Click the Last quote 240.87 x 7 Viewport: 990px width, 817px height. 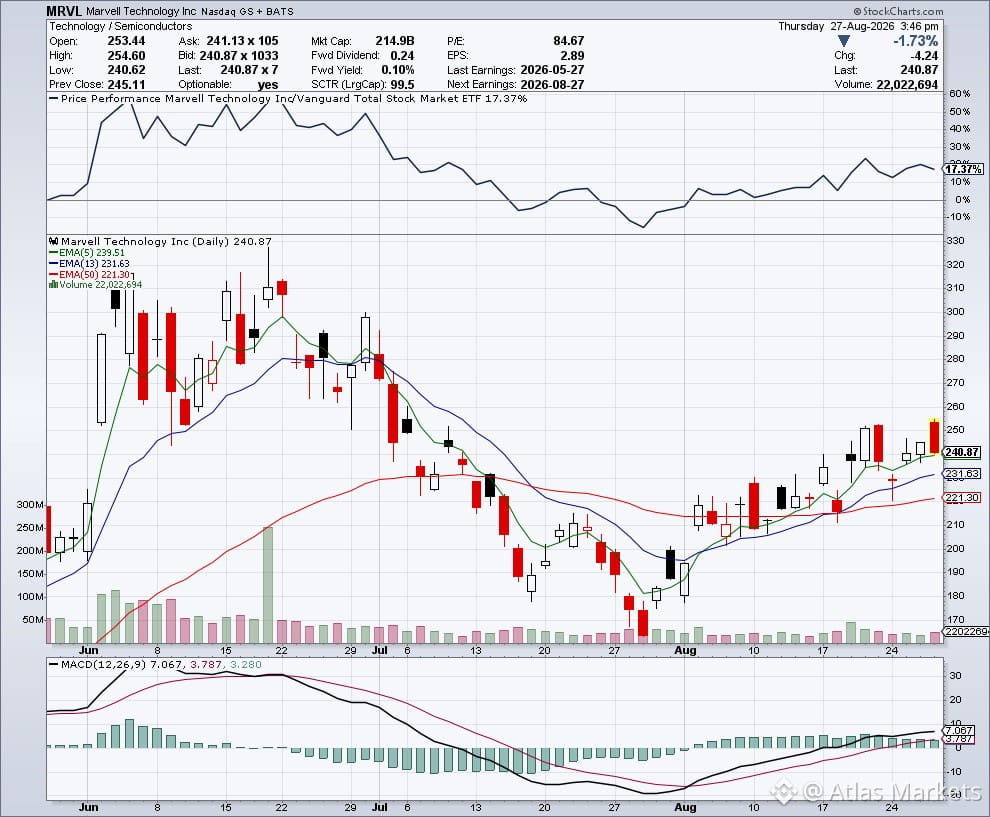pyautogui.click(x=249, y=70)
